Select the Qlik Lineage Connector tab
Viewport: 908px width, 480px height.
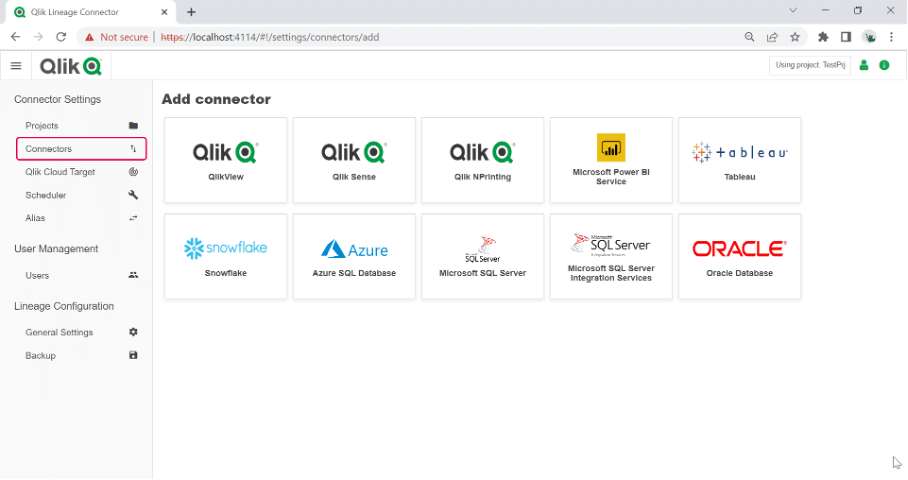point(91,12)
